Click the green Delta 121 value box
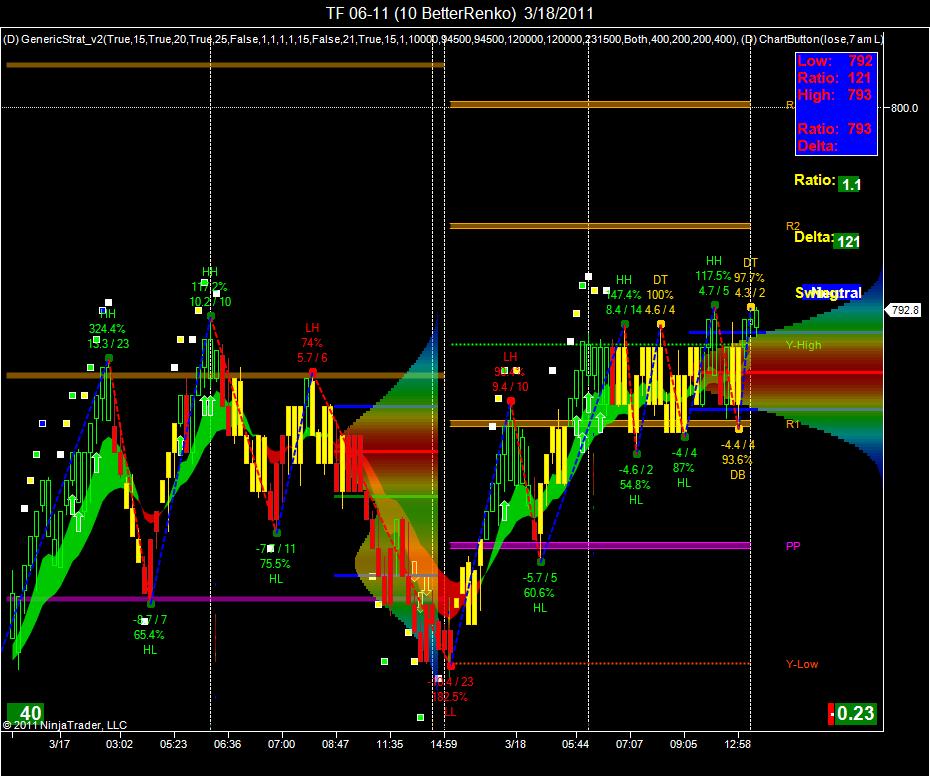The image size is (930, 777). 847,241
